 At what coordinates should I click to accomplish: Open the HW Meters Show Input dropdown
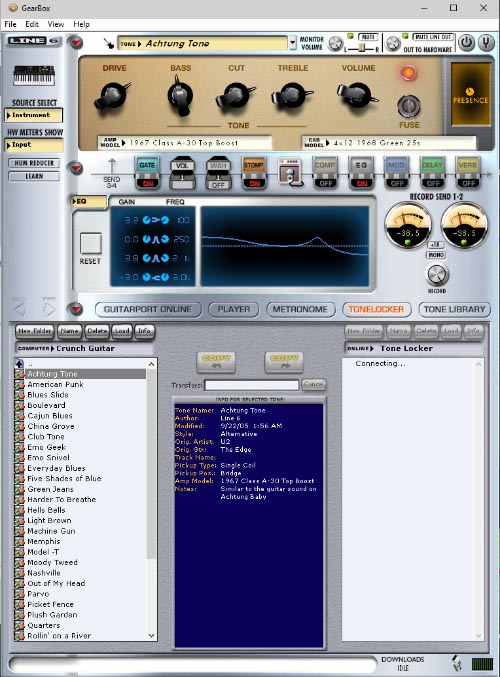(34, 145)
